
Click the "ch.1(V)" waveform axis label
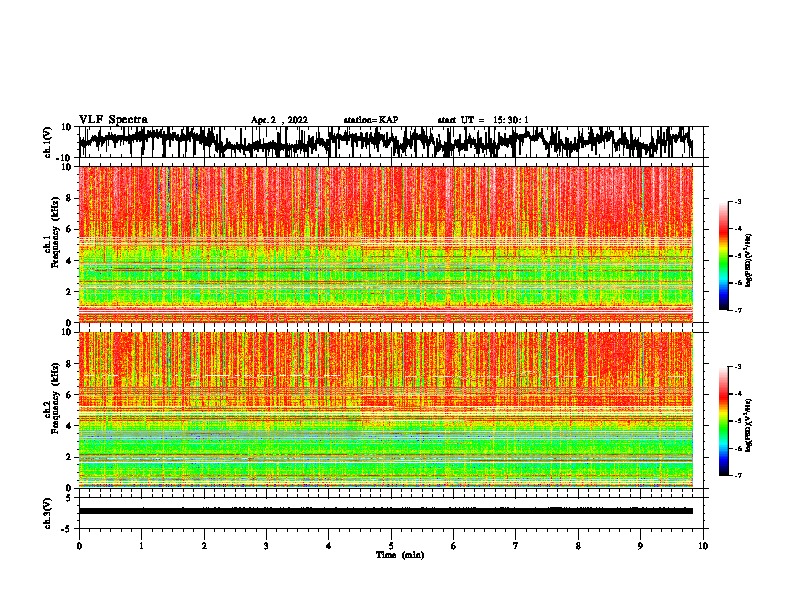[48, 142]
